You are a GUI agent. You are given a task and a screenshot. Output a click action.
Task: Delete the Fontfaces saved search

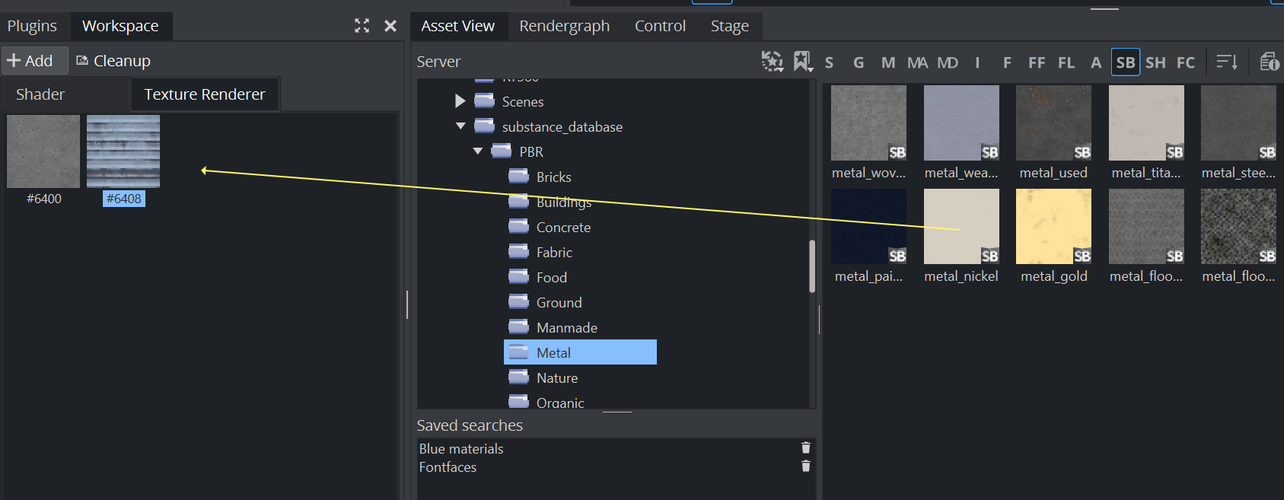[806, 467]
